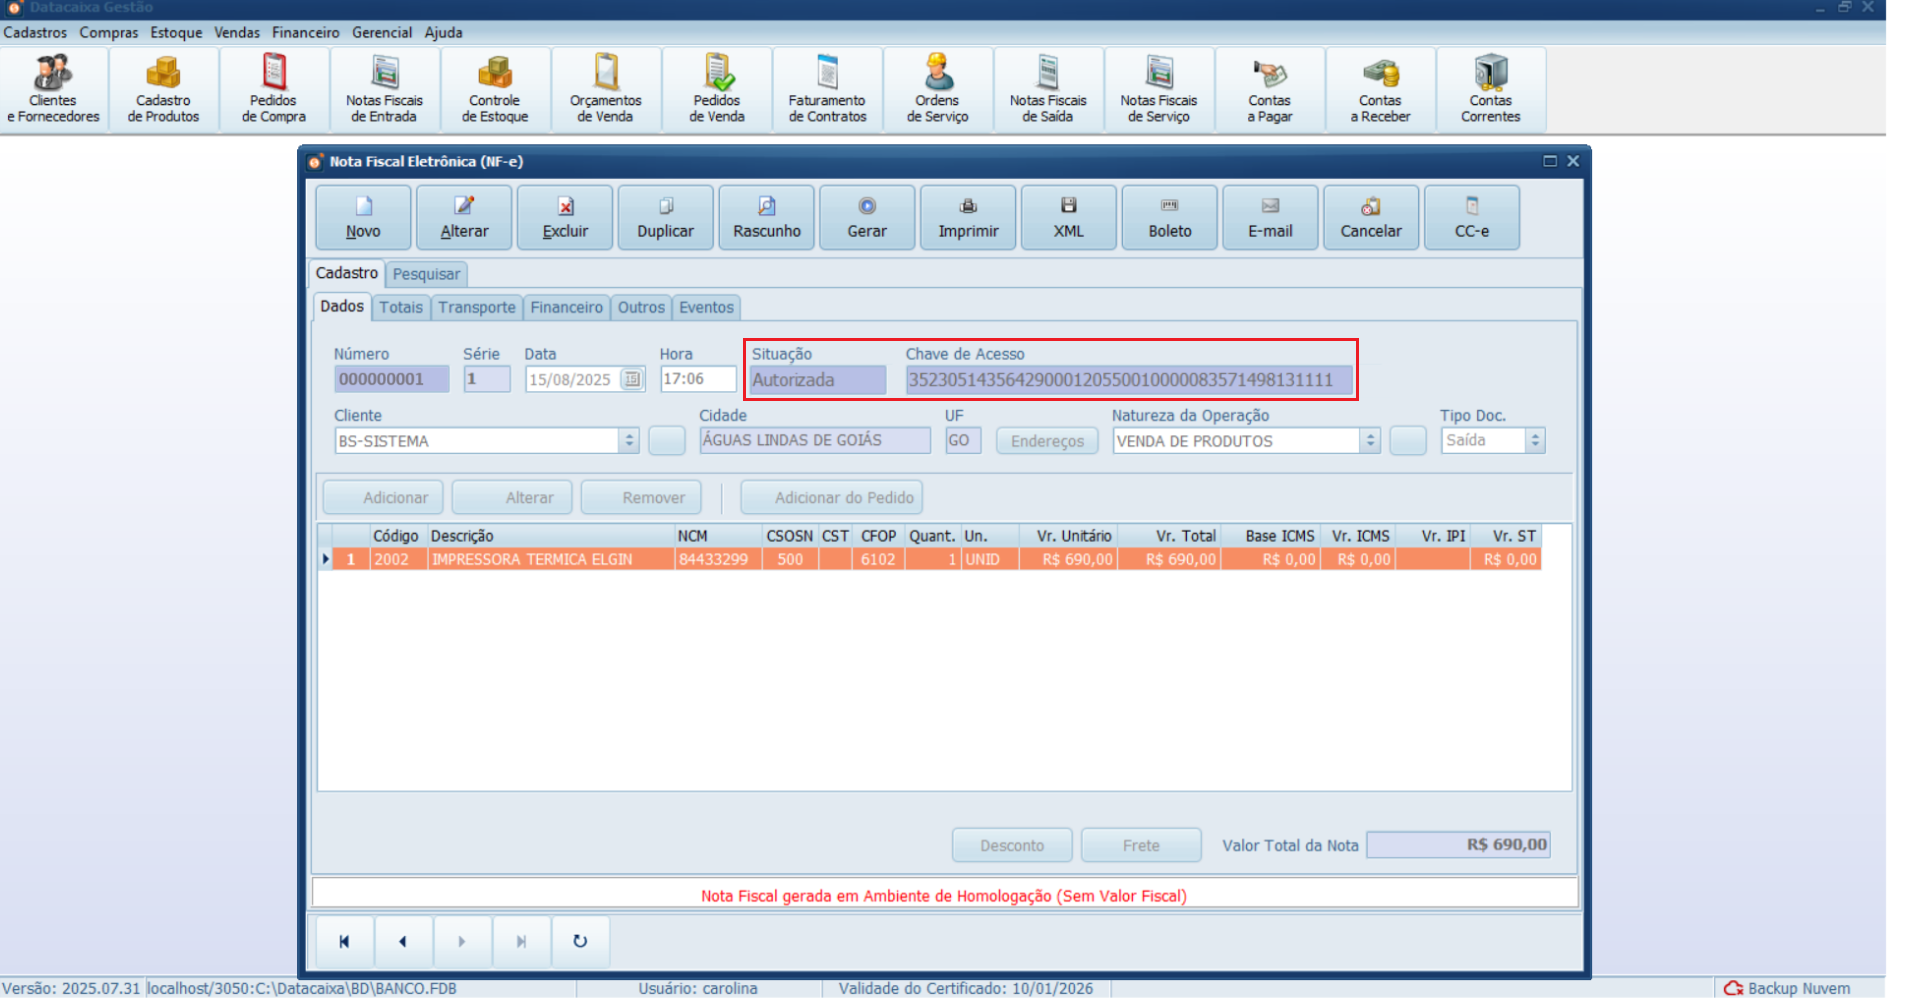Click the Endereços button
1906x998 pixels.
1047,441
